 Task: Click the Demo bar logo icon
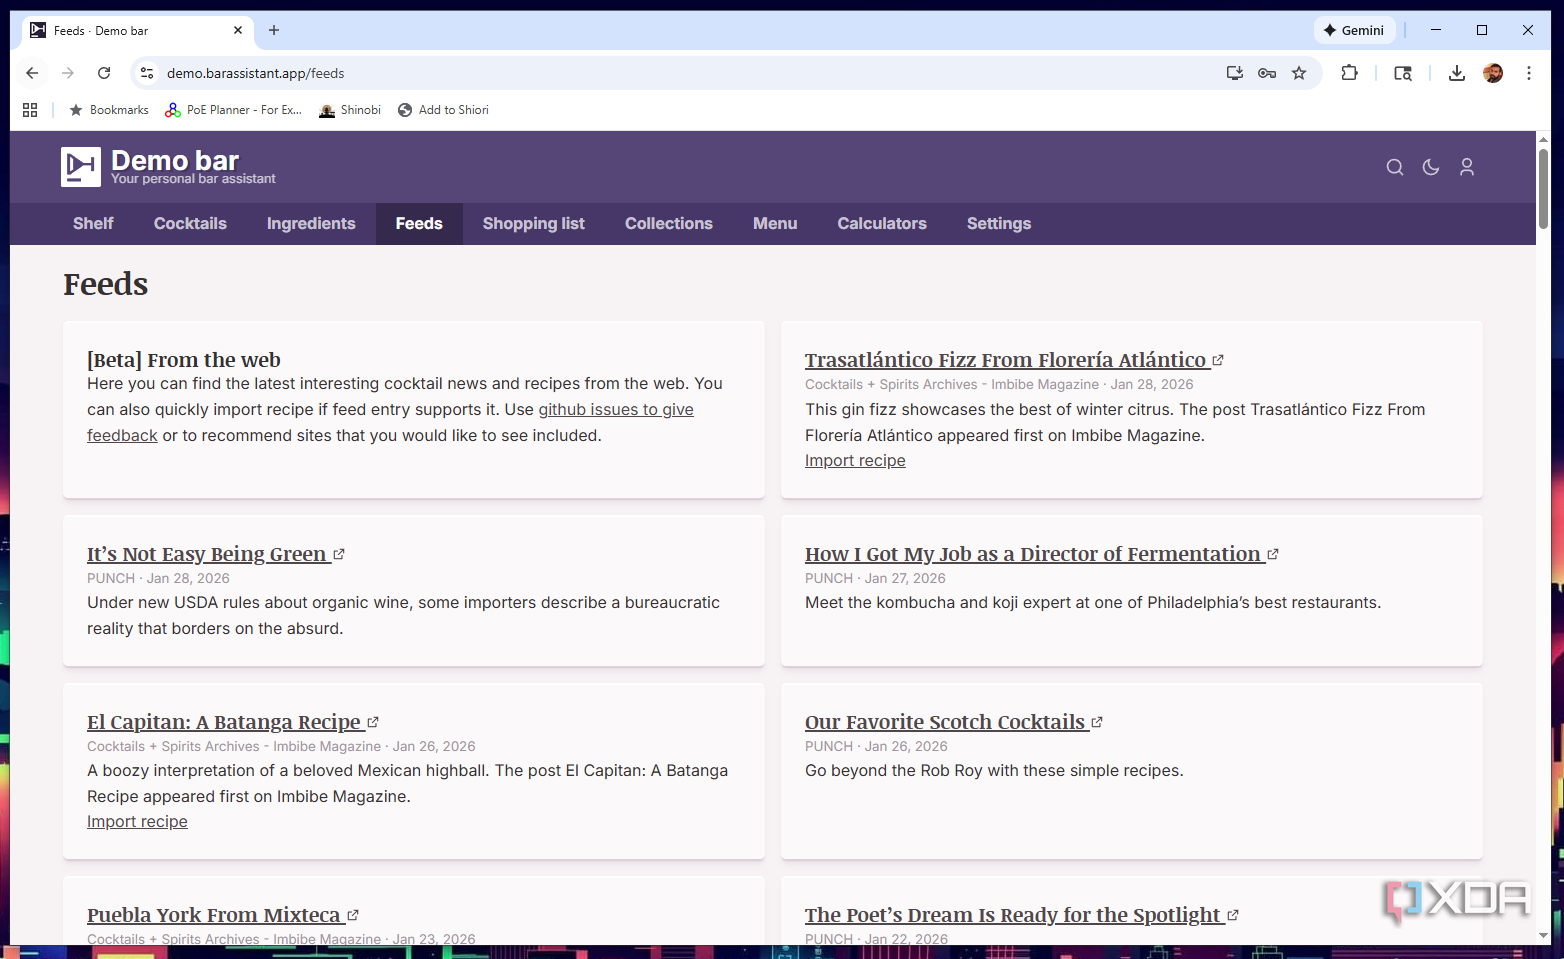coord(81,167)
